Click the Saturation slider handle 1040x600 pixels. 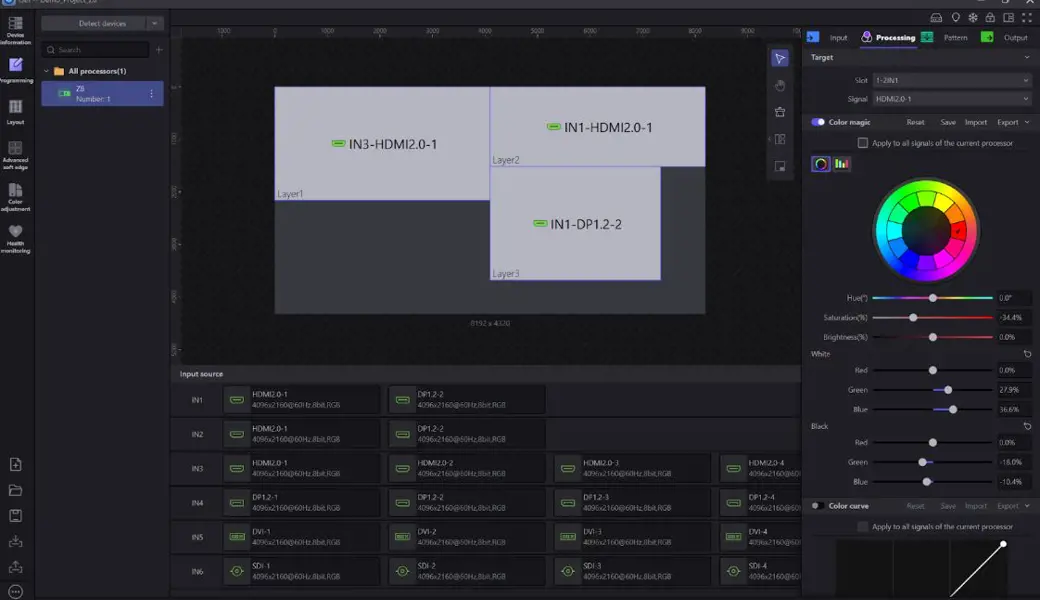pos(913,317)
